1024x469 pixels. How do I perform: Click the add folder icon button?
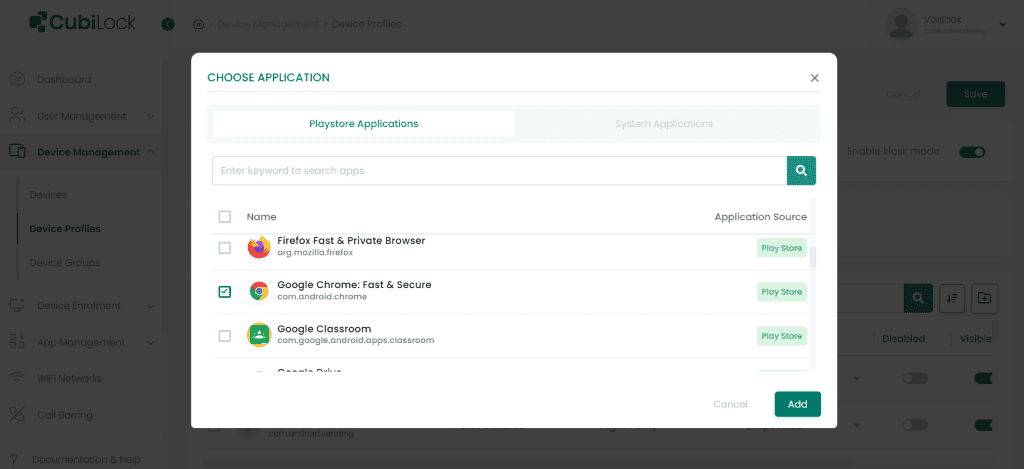pos(984,298)
